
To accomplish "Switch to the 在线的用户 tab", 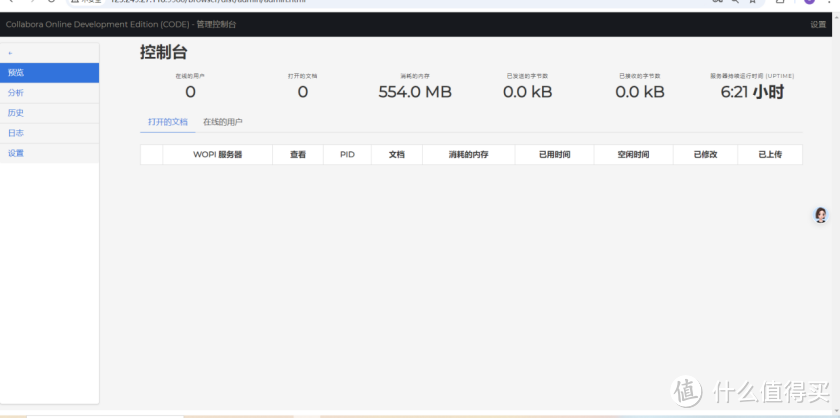I will 223,122.
